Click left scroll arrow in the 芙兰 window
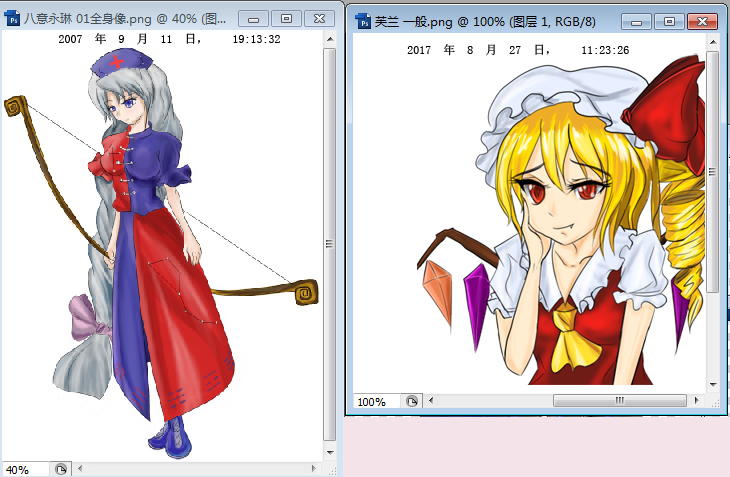 431,400
